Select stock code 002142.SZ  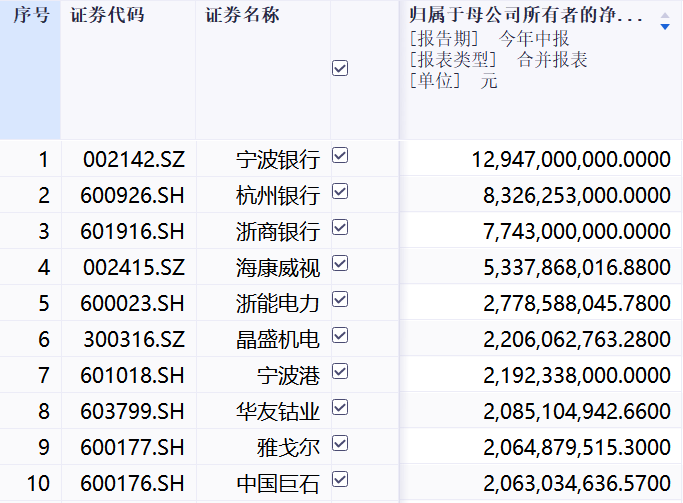134,159
